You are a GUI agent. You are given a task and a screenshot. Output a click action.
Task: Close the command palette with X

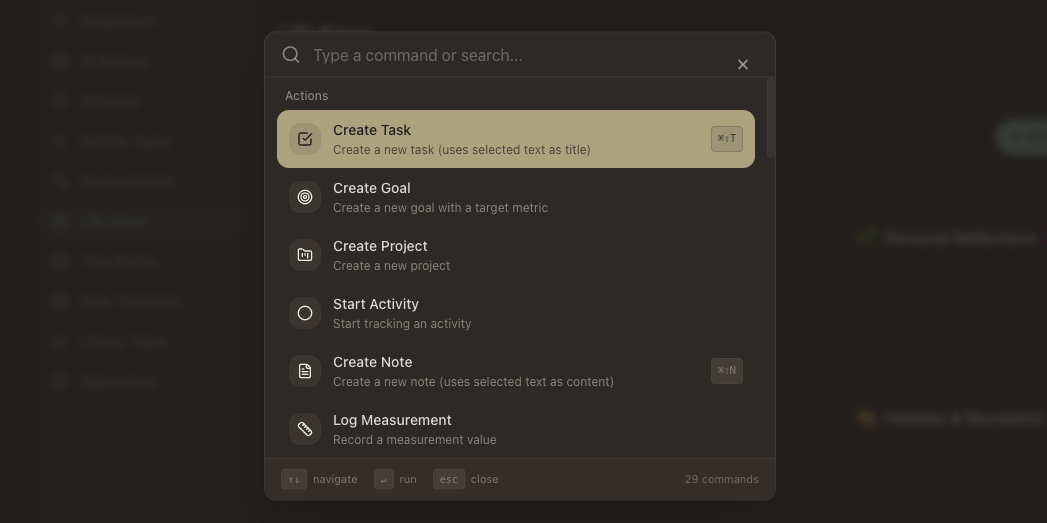[743, 64]
